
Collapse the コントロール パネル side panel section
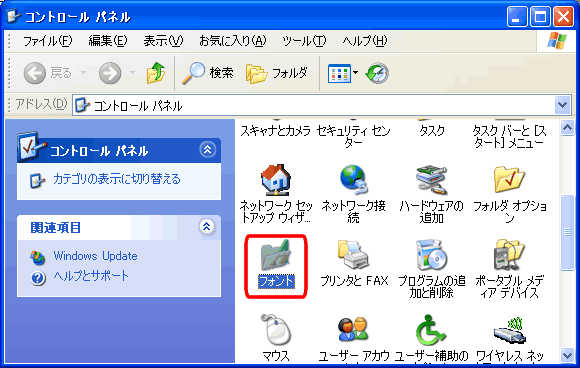(208, 150)
